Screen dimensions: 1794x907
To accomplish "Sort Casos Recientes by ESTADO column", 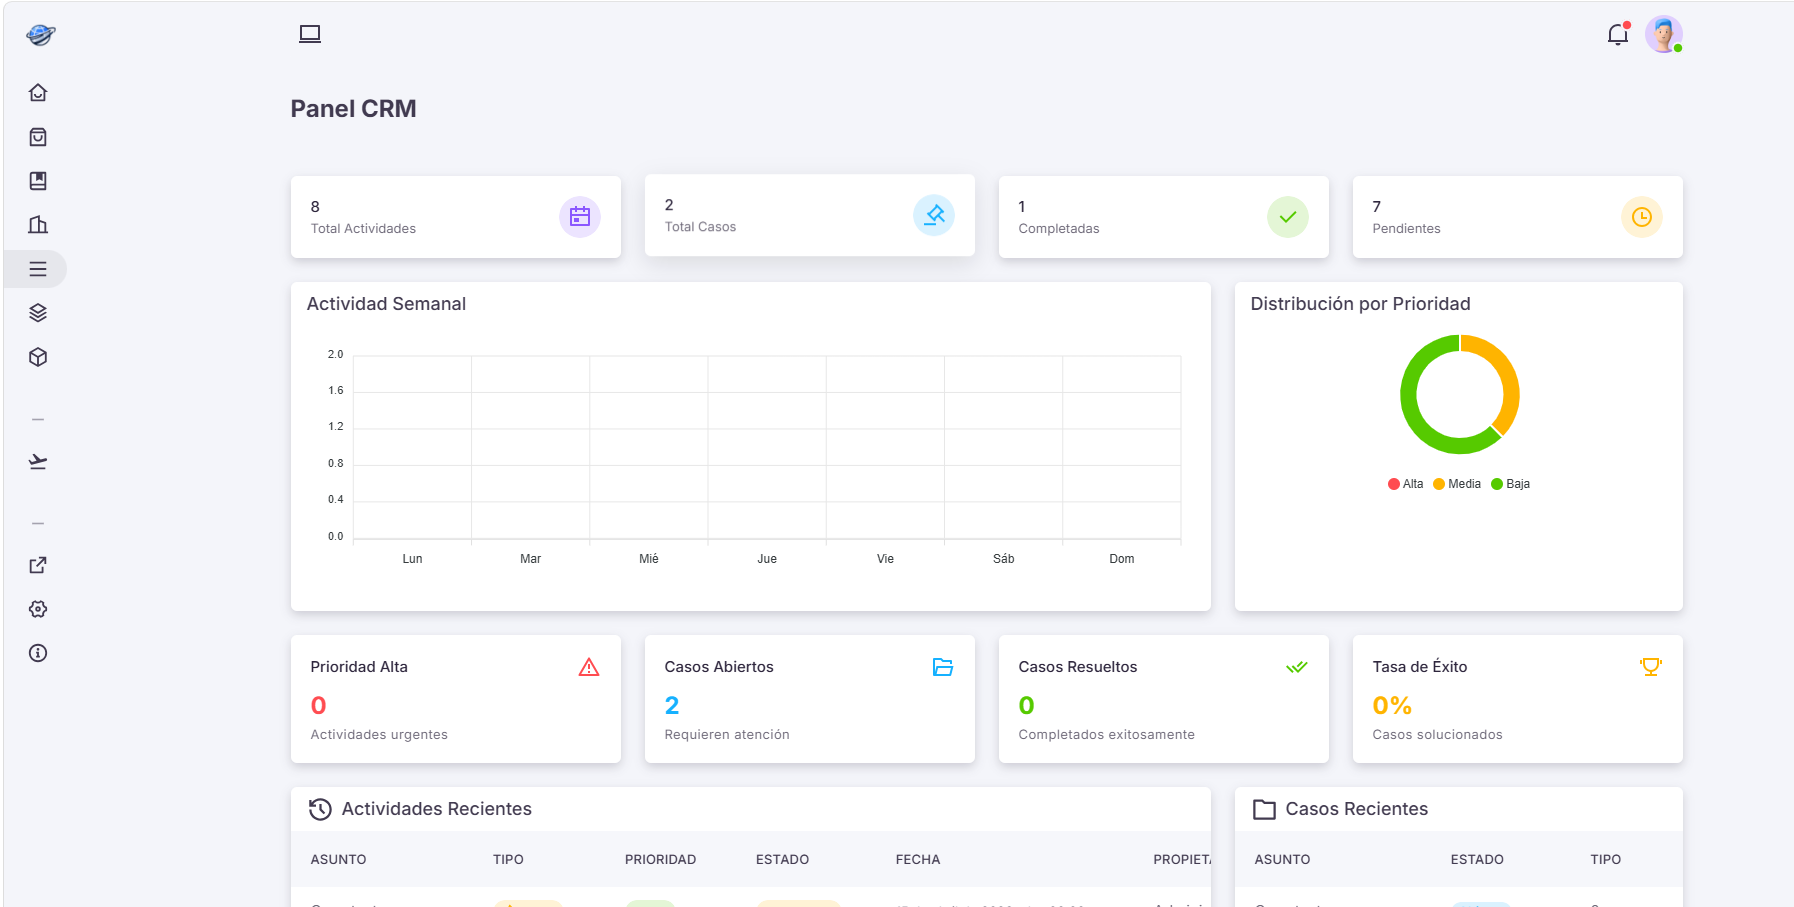I will pos(1477,860).
